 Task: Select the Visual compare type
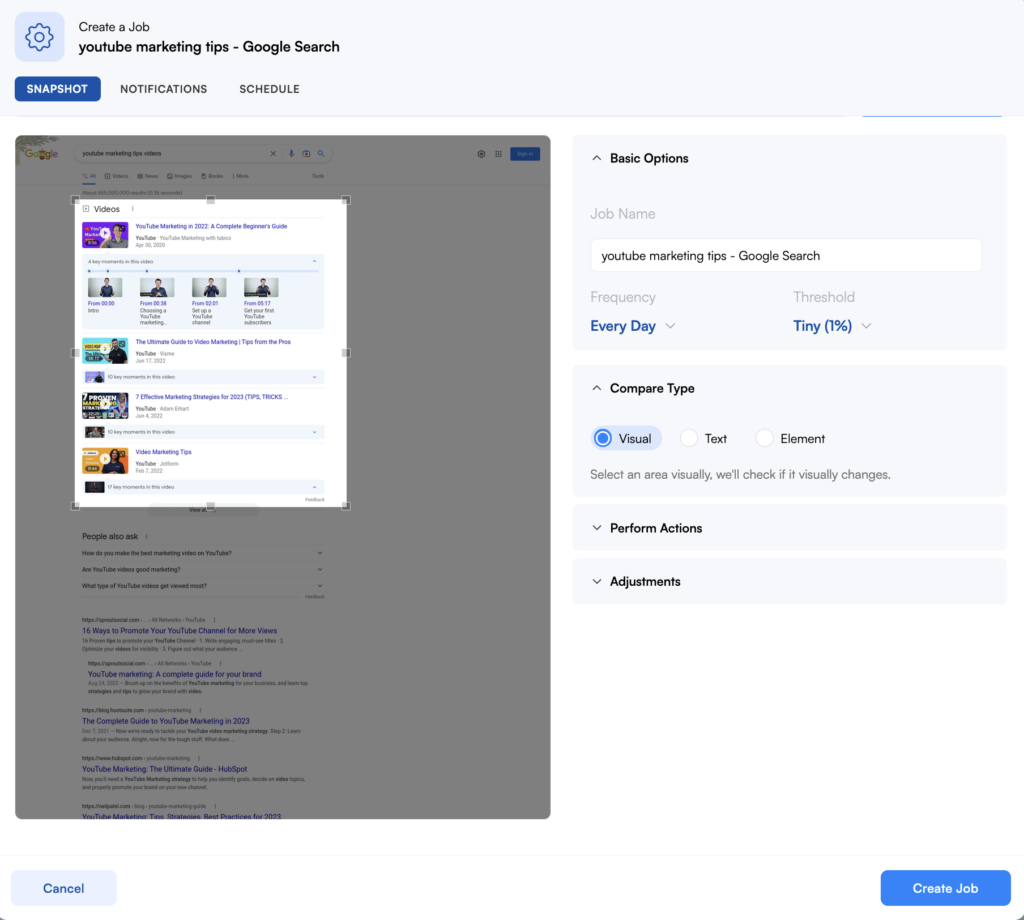coord(603,438)
